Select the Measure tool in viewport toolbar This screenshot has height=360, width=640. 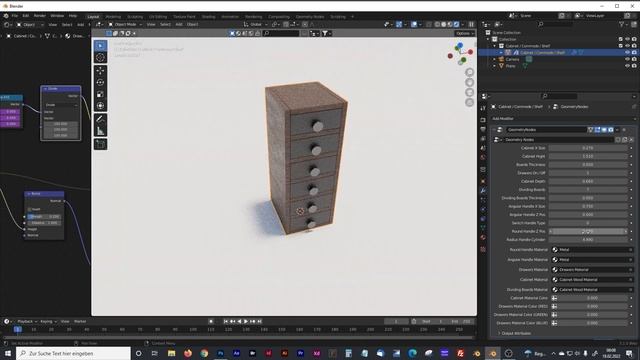tap(100, 131)
